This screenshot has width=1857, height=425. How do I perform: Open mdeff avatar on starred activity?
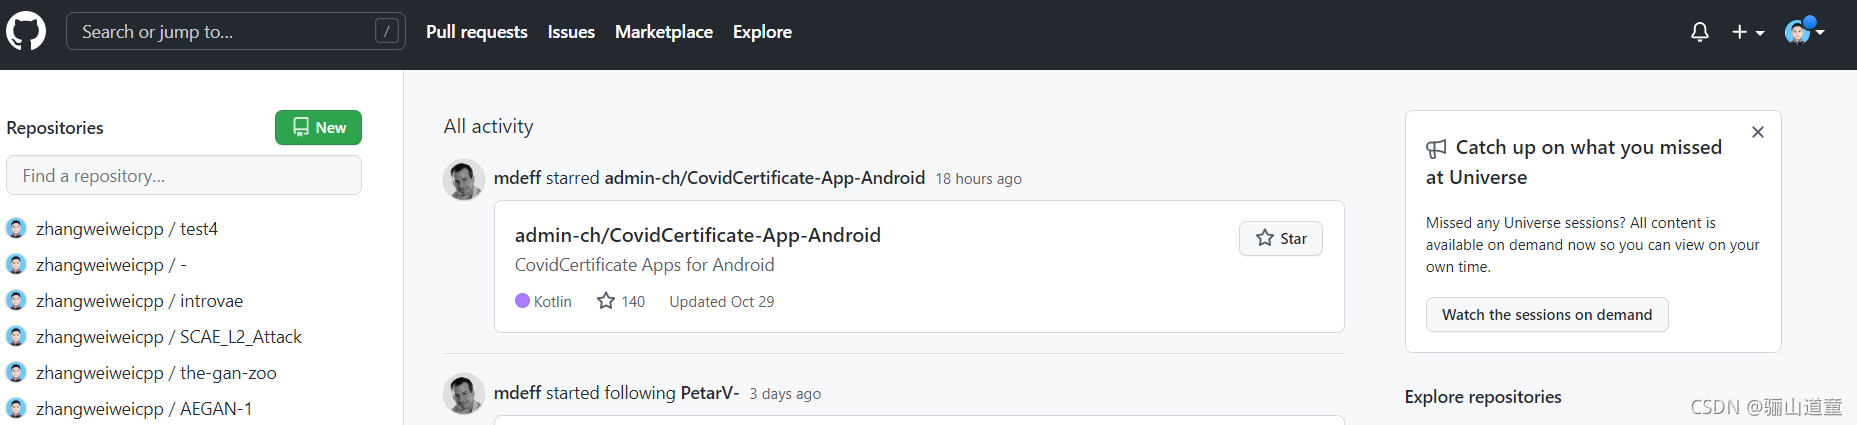(464, 180)
